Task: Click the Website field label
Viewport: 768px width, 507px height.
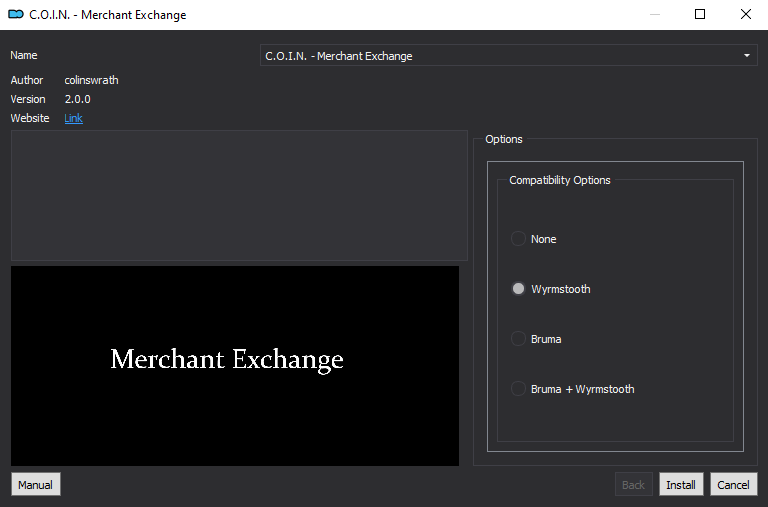Action: pyautogui.click(x=30, y=118)
